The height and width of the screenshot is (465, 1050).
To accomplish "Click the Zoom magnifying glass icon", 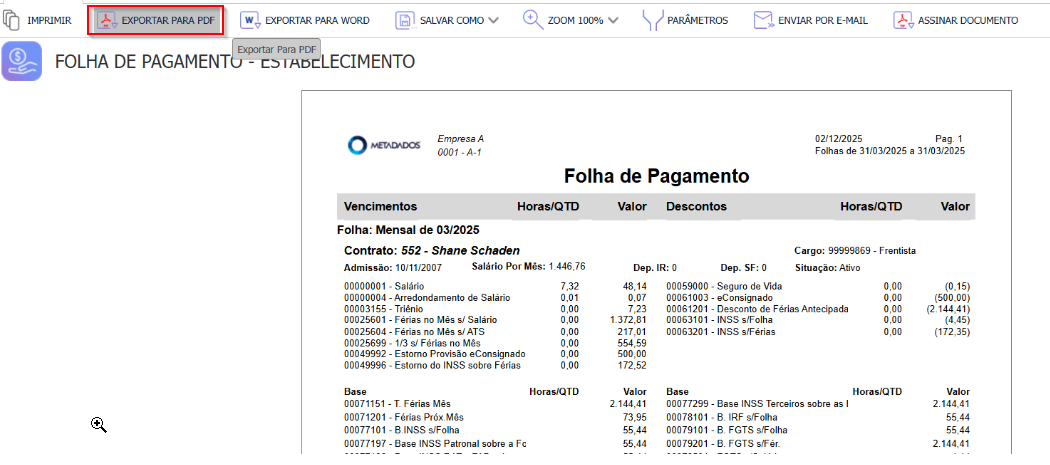I will click(532, 20).
